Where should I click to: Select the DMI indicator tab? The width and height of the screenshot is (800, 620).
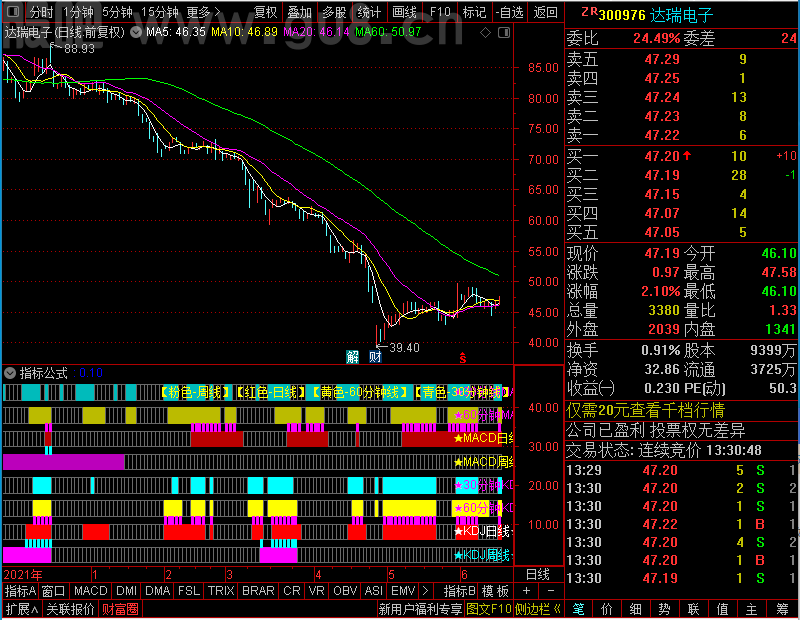tap(126, 591)
